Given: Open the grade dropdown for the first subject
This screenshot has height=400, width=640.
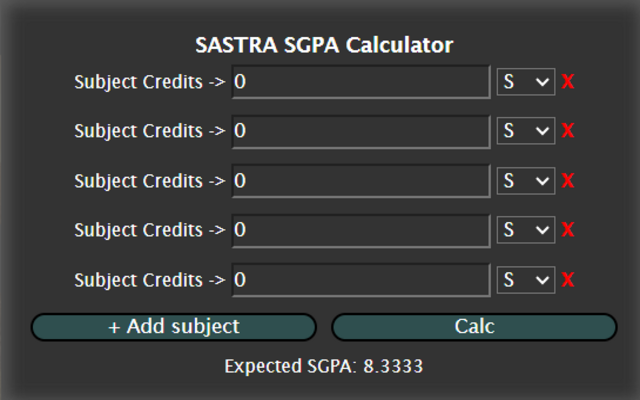Looking at the screenshot, I should [526, 82].
